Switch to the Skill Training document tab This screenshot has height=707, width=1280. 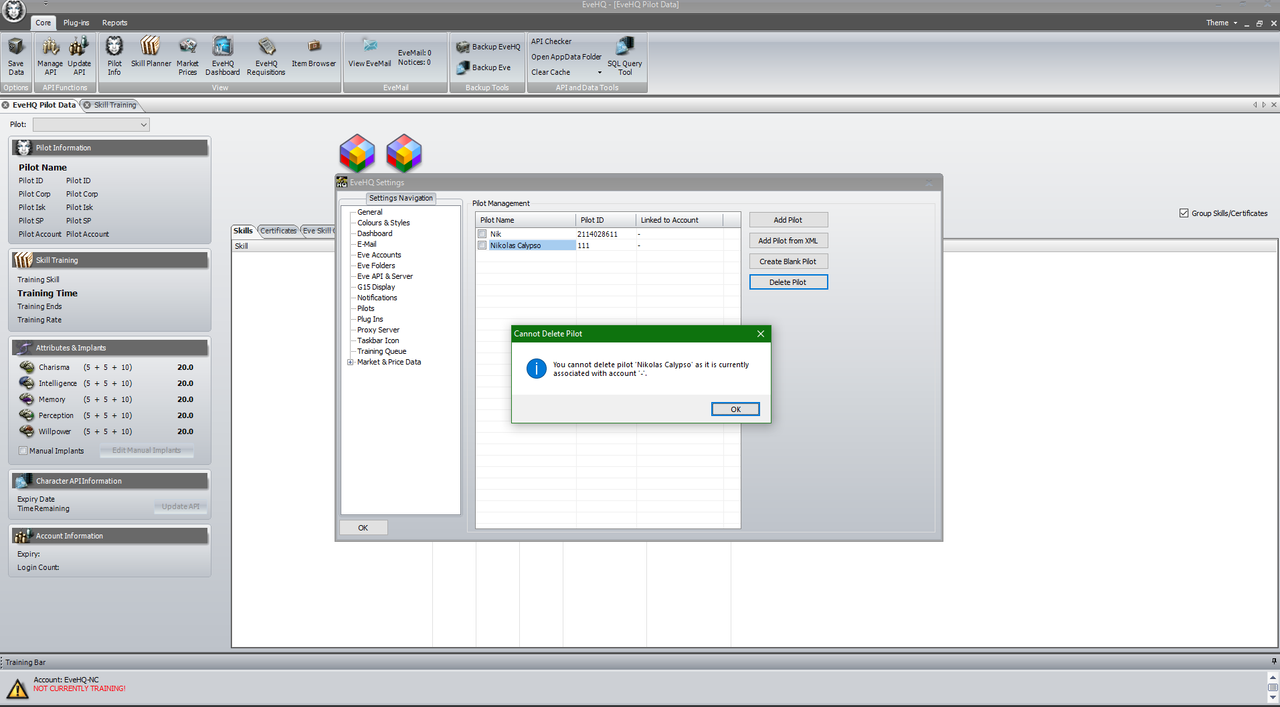tap(115, 105)
